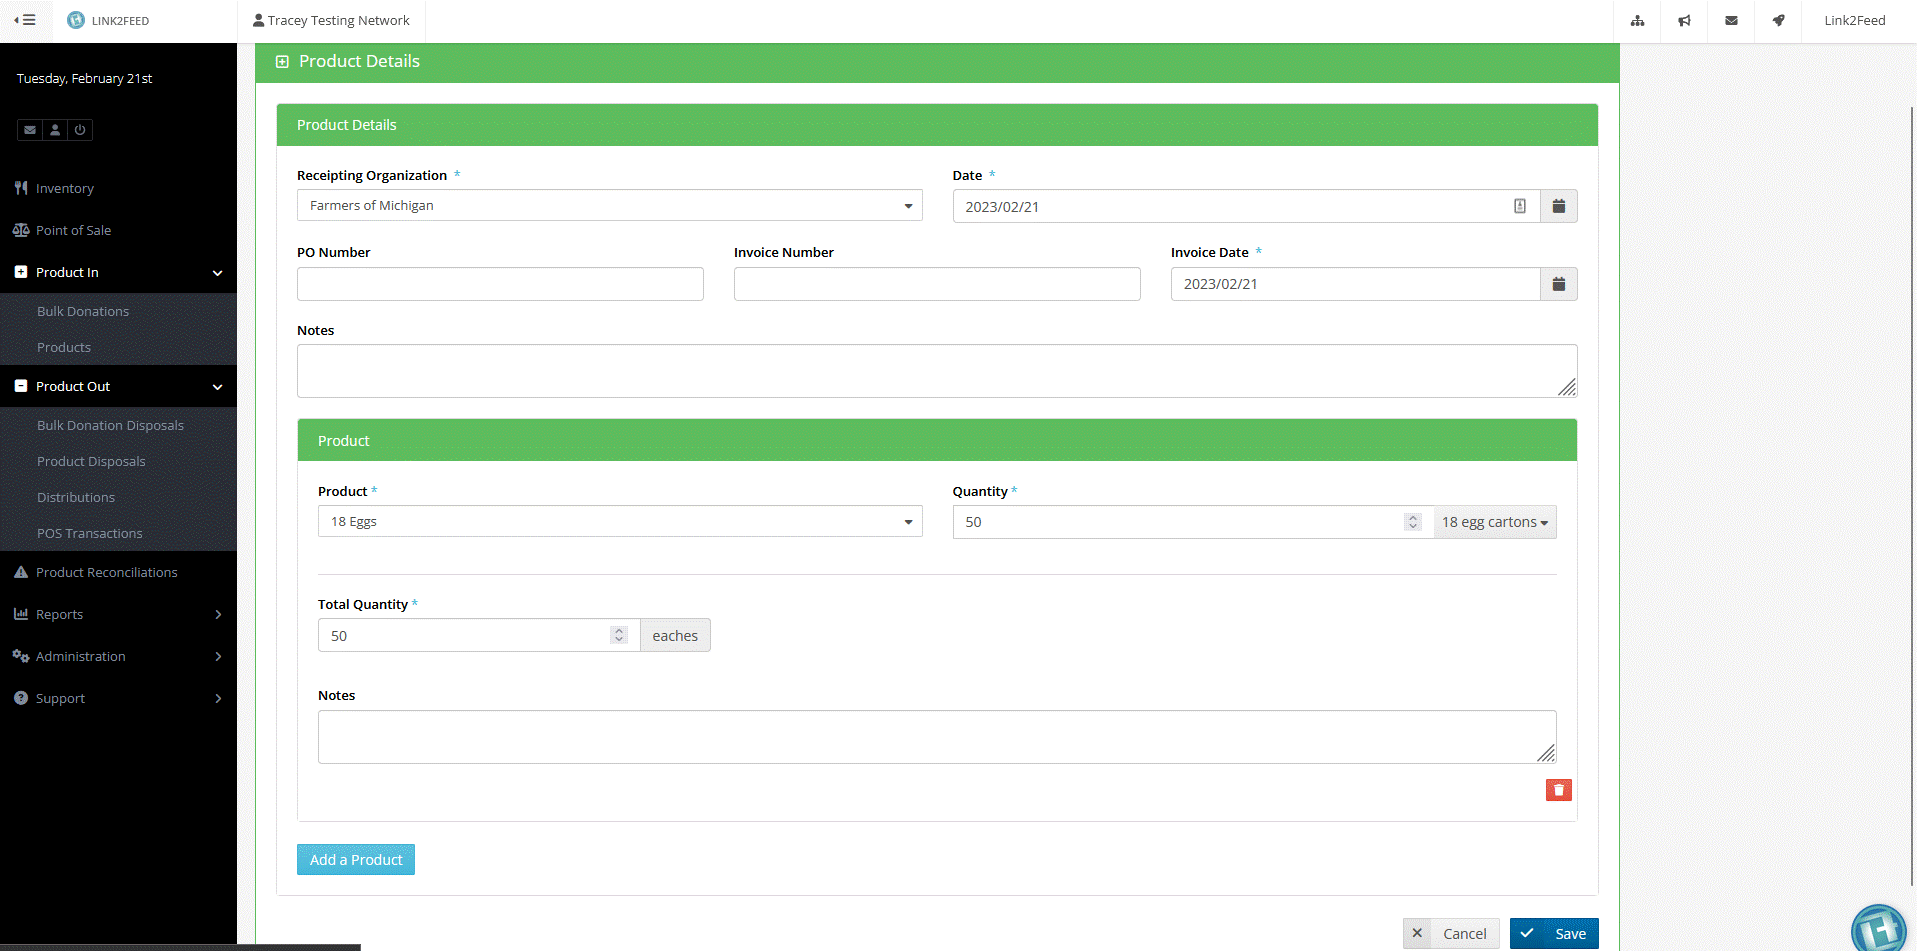This screenshot has width=1917, height=951.
Task: Click inside the PO Number field
Action: tap(499, 284)
